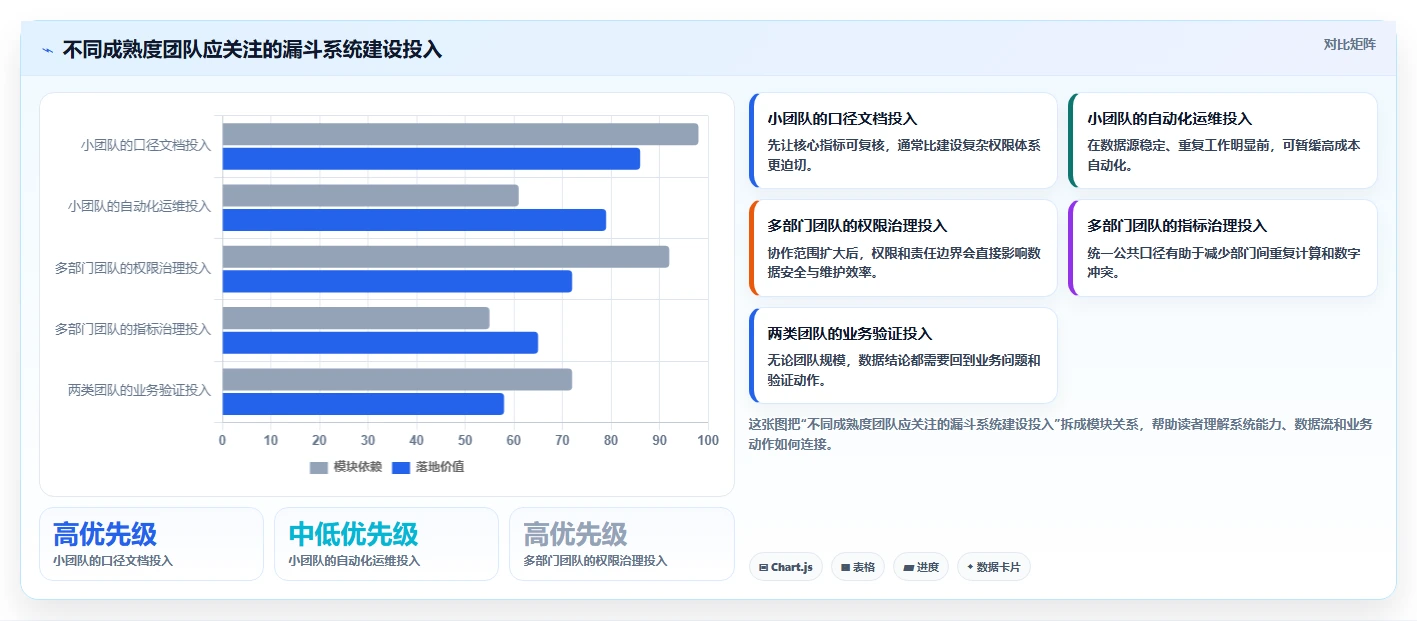Viewport: 1417px width, 621px height.
Task: Click the blue bar for 小团队的自动化运维投入
Action: 414,220
